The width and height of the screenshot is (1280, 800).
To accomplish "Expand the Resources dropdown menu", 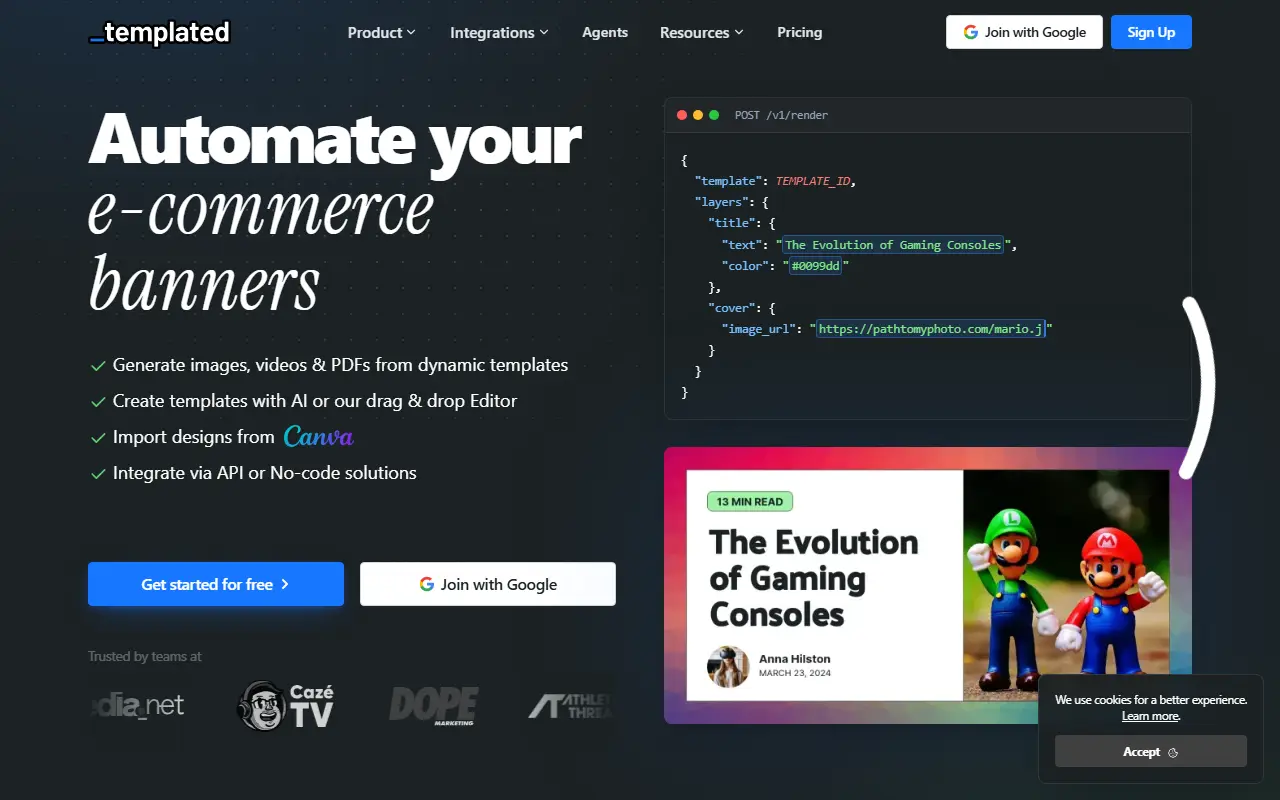I will pyautogui.click(x=701, y=32).
